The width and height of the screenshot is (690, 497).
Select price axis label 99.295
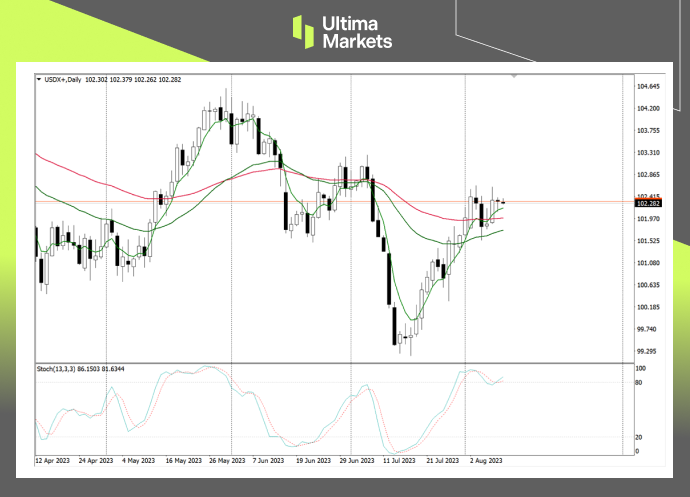tap(646, 351)
